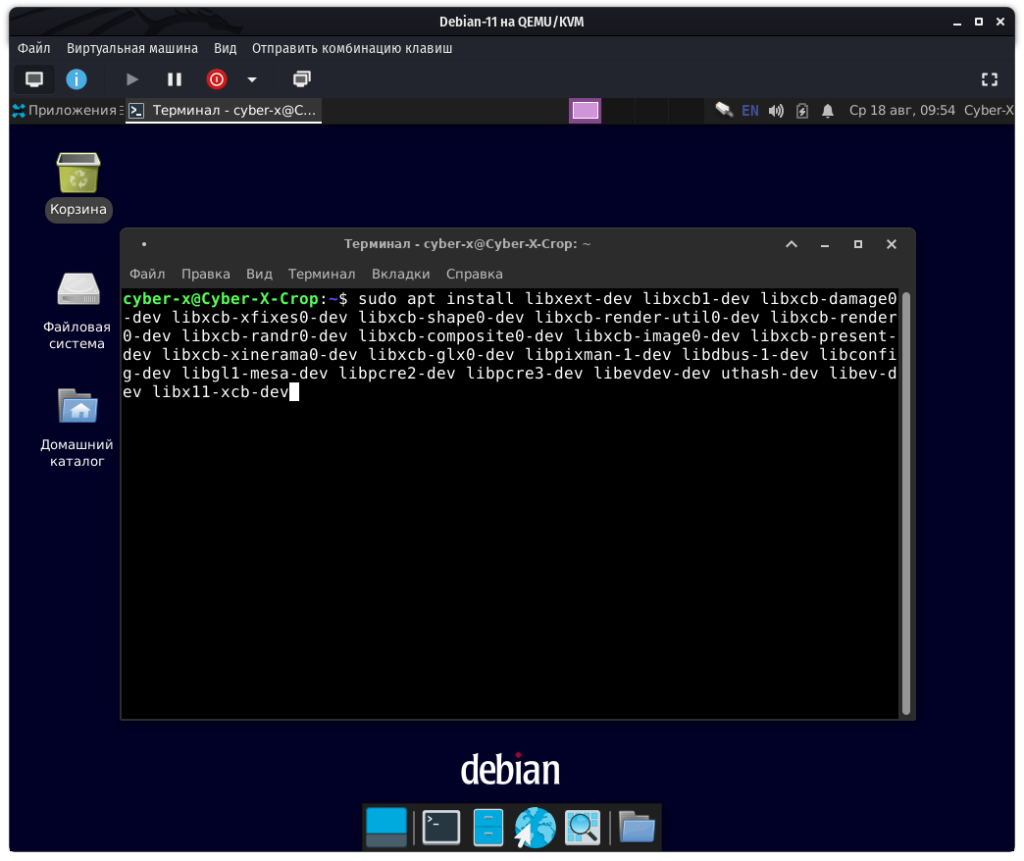Switch keyboard layout via EN indicator
Screen dimensions: 1024x861
(750, 111)
